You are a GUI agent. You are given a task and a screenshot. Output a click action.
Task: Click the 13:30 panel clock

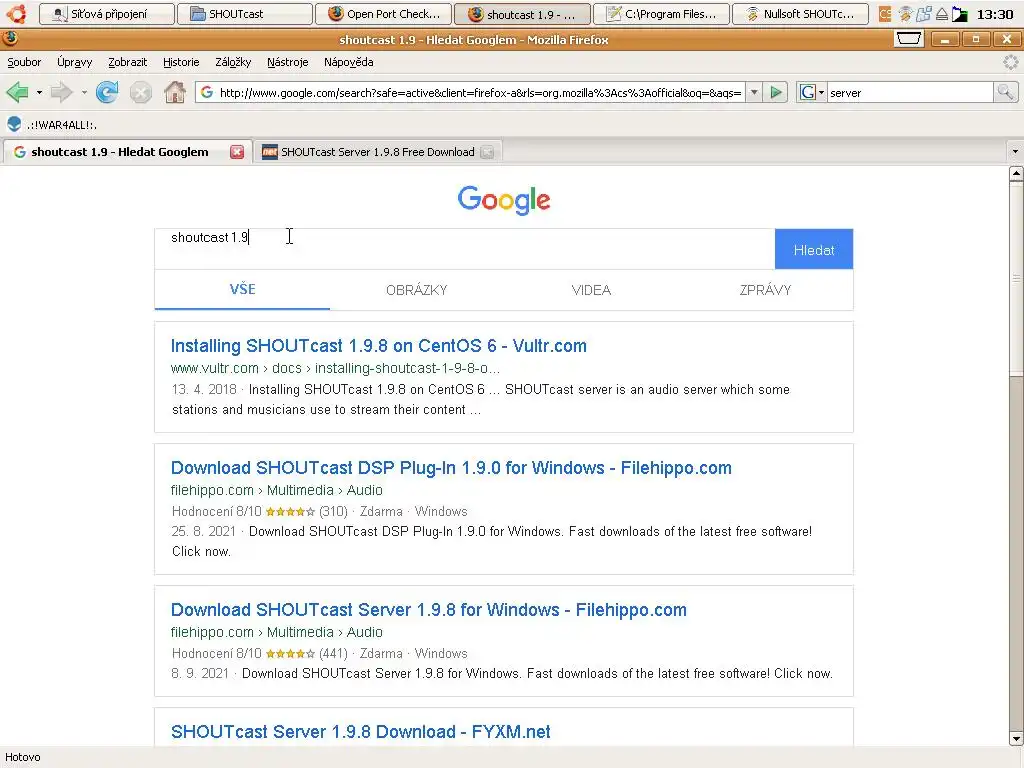coord(995,14)
